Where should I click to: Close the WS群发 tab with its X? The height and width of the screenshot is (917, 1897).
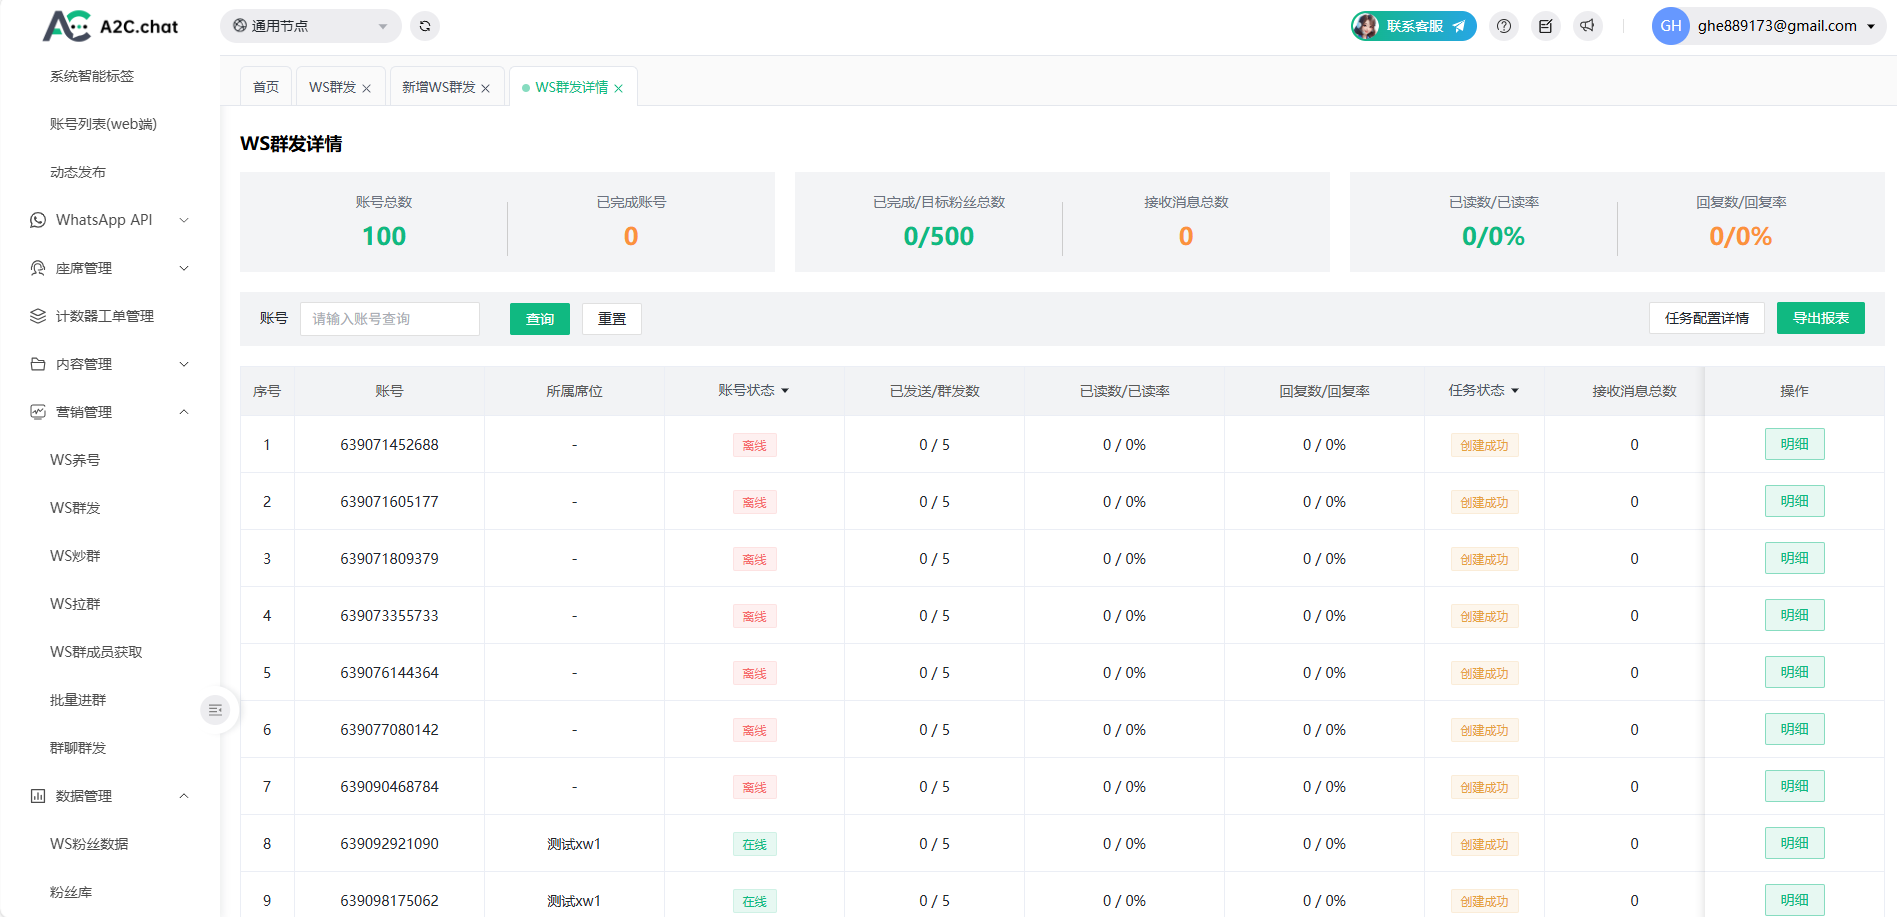tap(367, 89)
